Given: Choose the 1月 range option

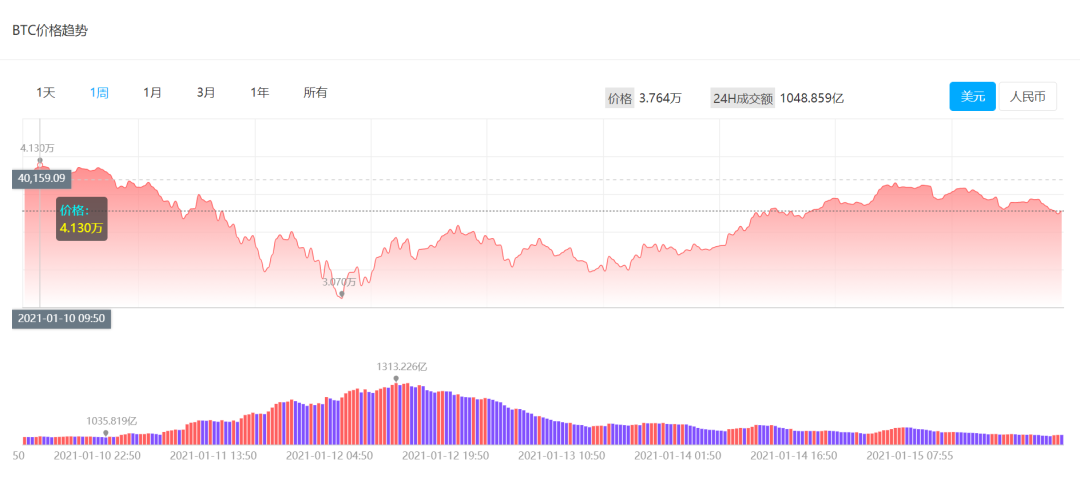Looking at the screenshot, I should 152,92.
